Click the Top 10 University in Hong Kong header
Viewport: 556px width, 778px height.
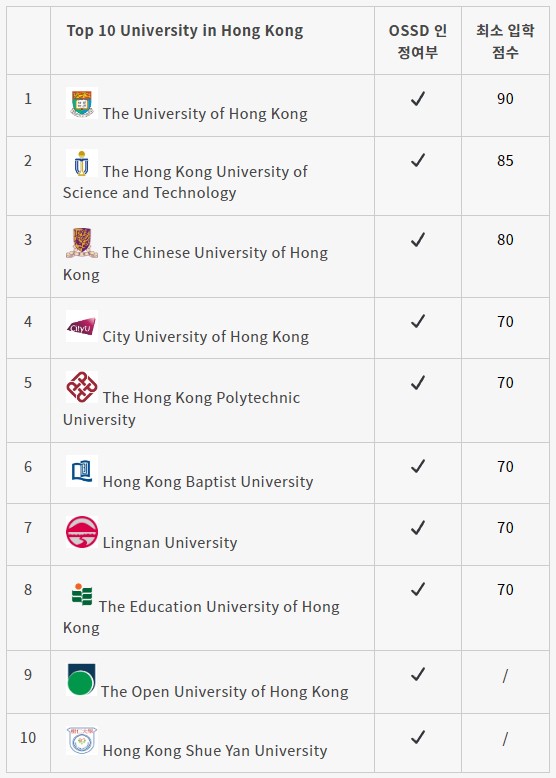point(185,31)
